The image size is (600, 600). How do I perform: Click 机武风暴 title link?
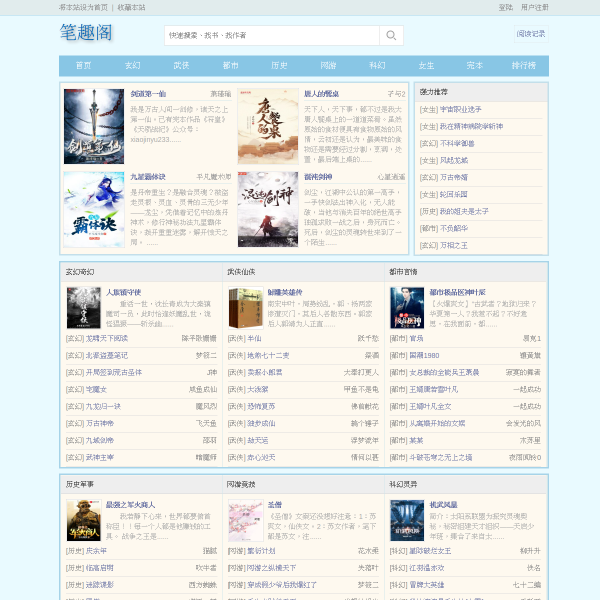[x=443, y=505]
